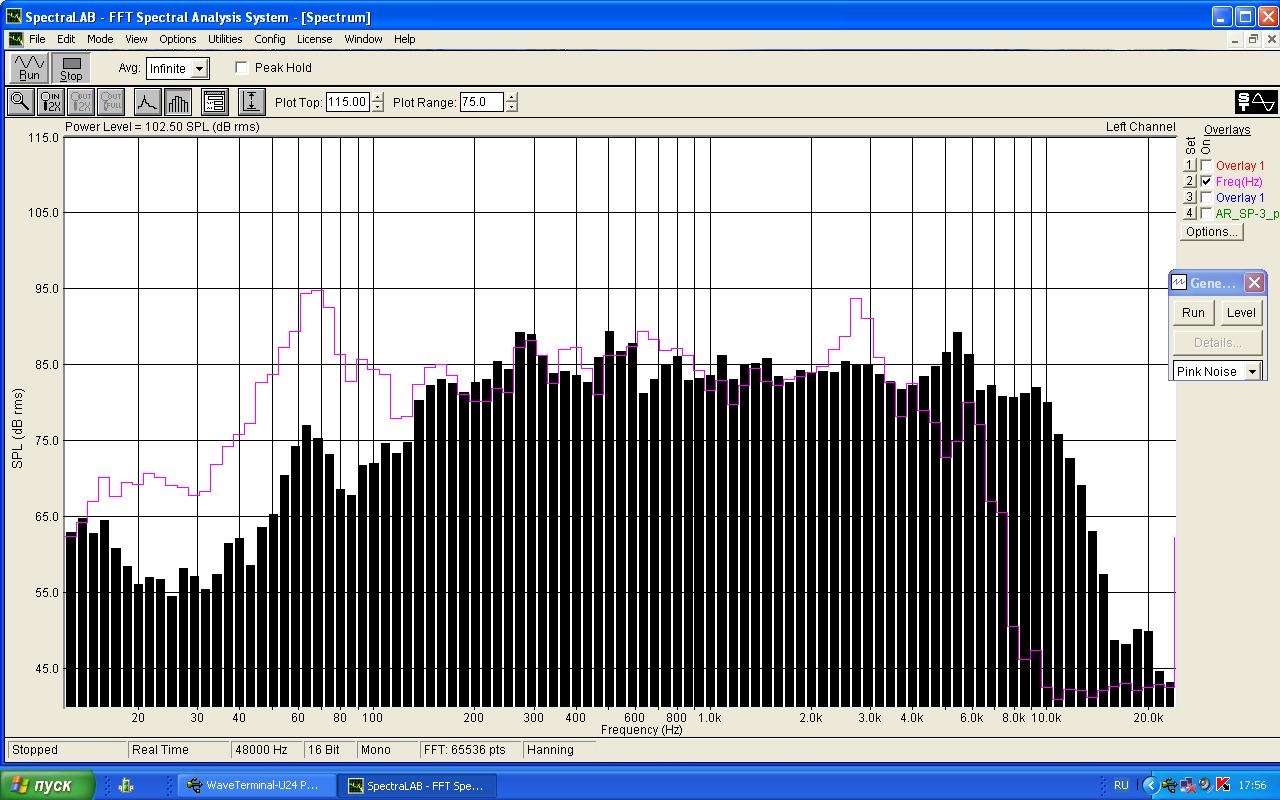1280x800 pixels.
Task: Select the magnifier zoom tool
Action: point(20,101)
